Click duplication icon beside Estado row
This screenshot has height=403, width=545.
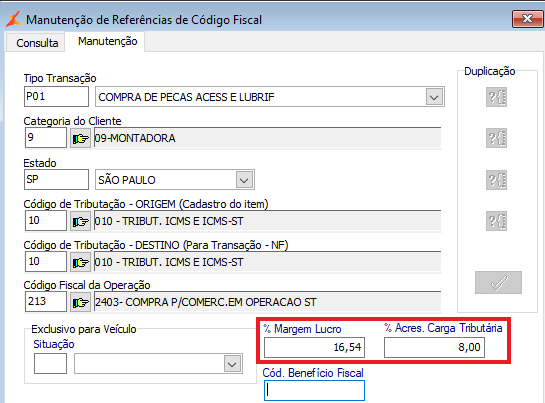point(496,180)
